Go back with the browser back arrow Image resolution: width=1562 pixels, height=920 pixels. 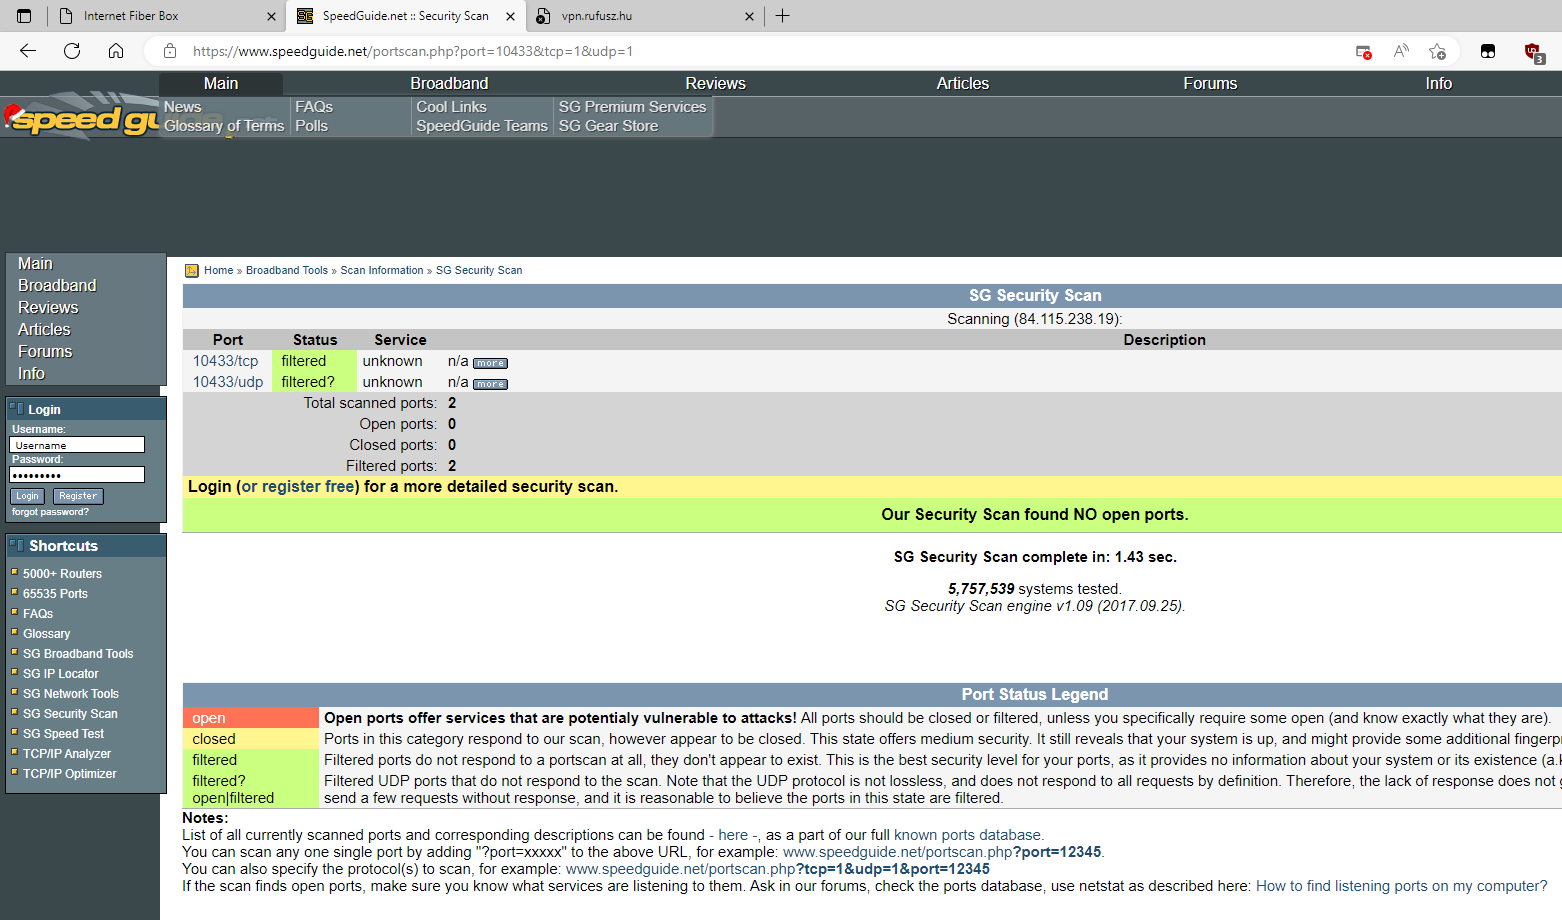28,51
